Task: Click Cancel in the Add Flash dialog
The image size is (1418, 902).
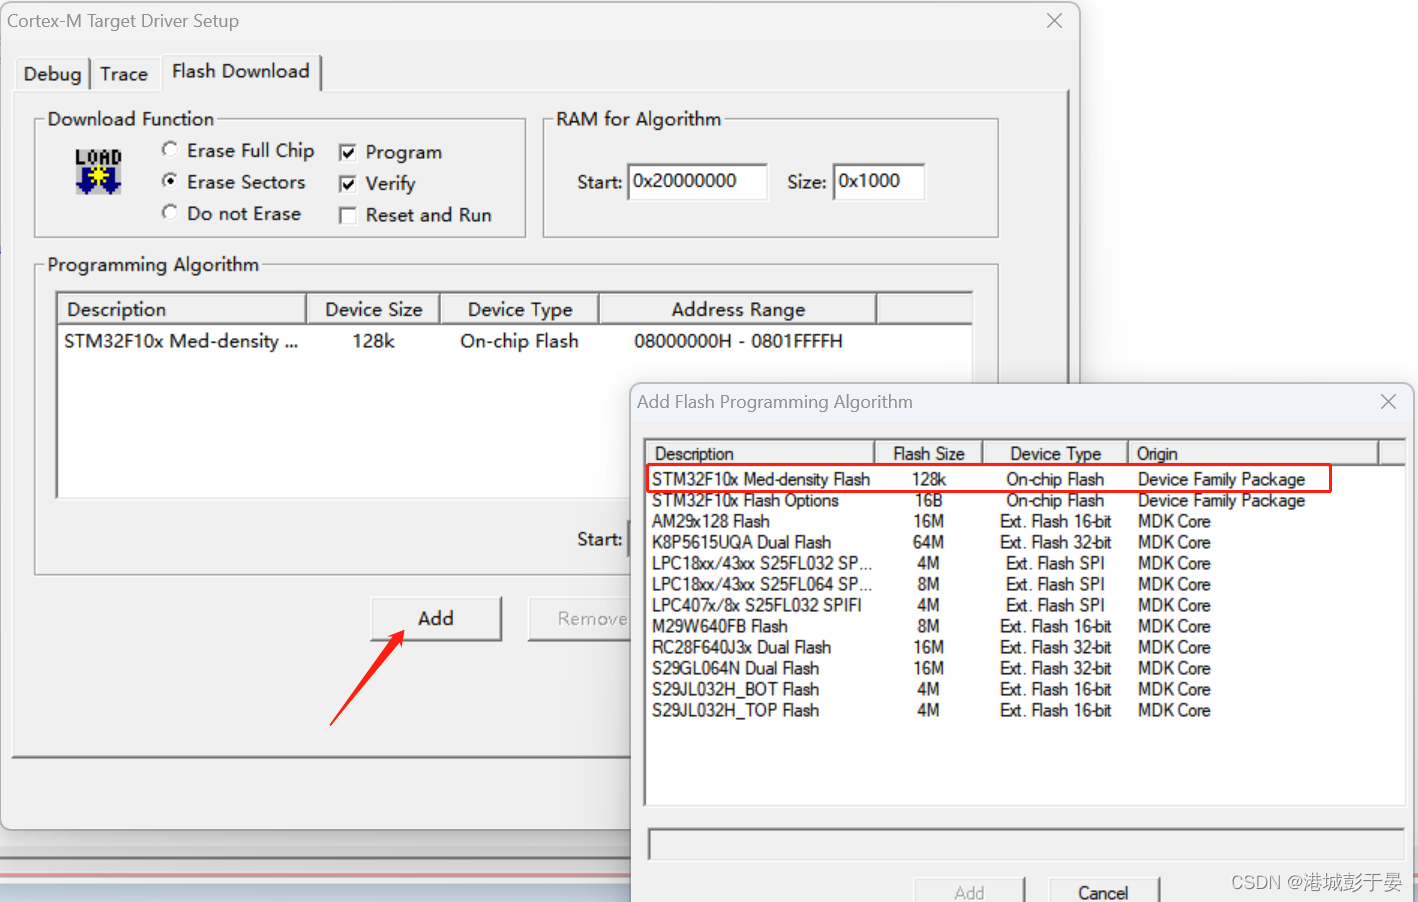Action: [x=1102, y=890]
